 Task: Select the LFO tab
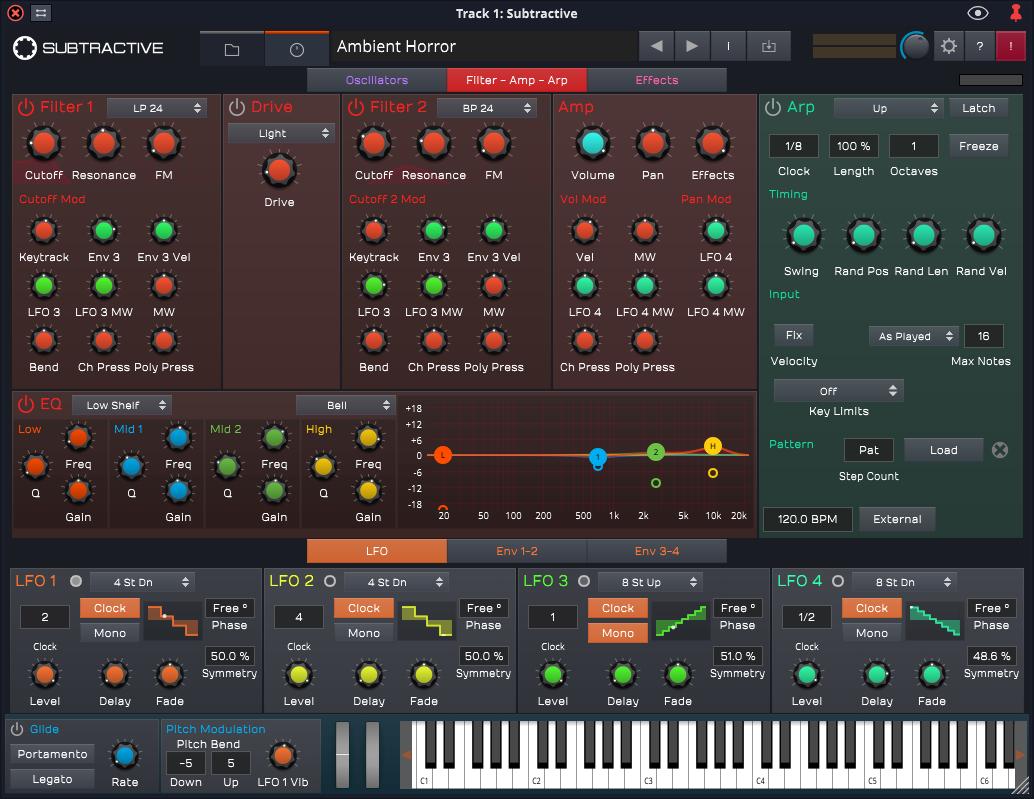tap(377, 551)
